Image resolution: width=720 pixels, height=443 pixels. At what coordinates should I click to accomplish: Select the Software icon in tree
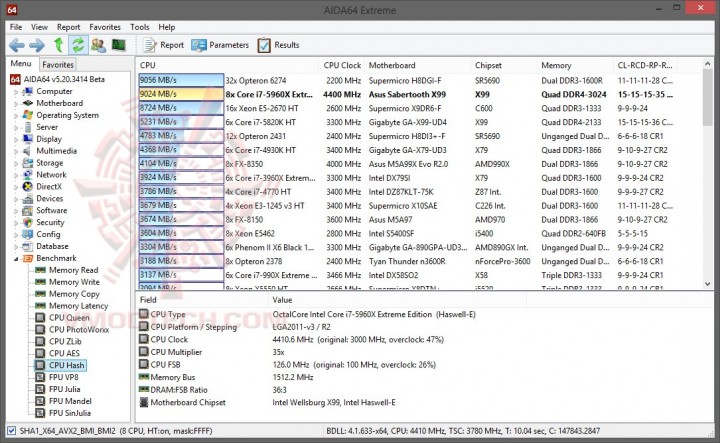pyautogui.click(x=28, y=210)
